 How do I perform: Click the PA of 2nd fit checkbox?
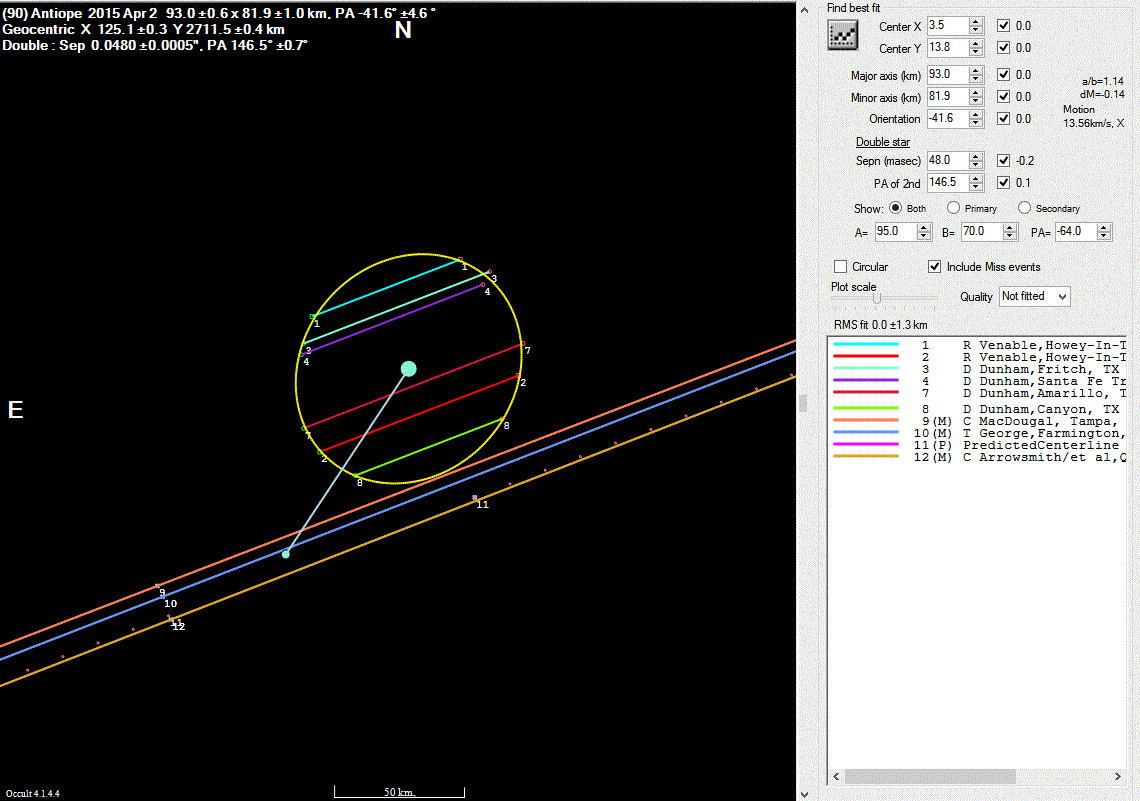coord(1003,183)
